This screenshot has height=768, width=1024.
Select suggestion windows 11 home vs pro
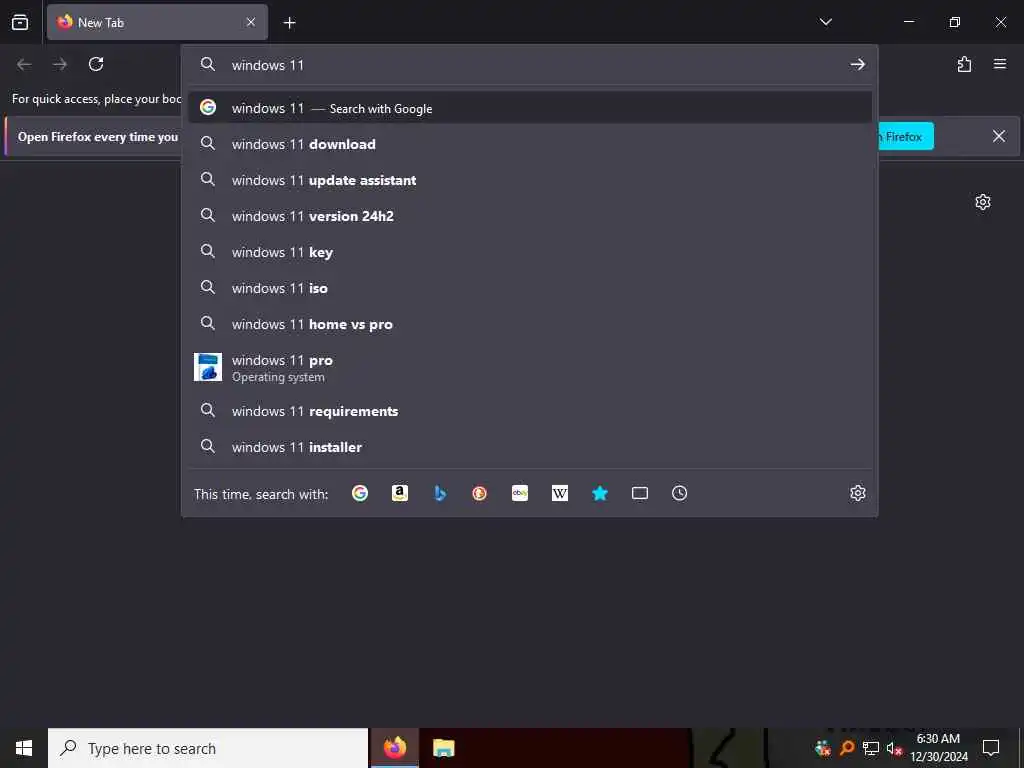click(530, 324)
